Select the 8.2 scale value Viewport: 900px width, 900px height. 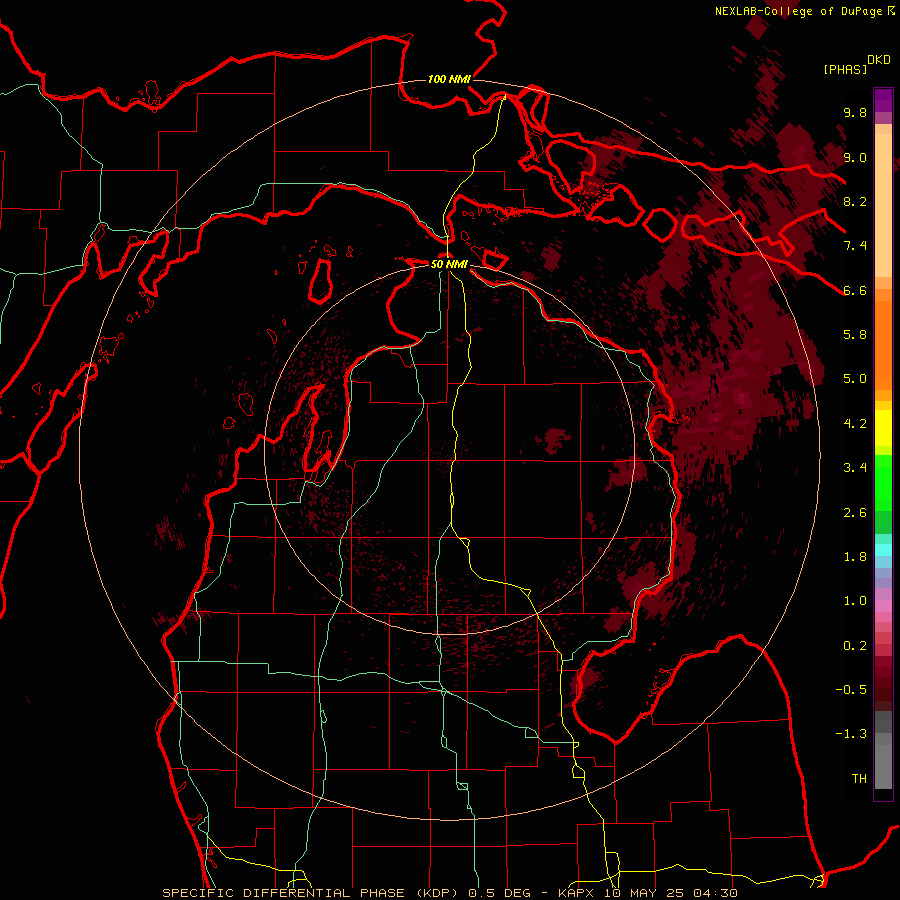855,202
